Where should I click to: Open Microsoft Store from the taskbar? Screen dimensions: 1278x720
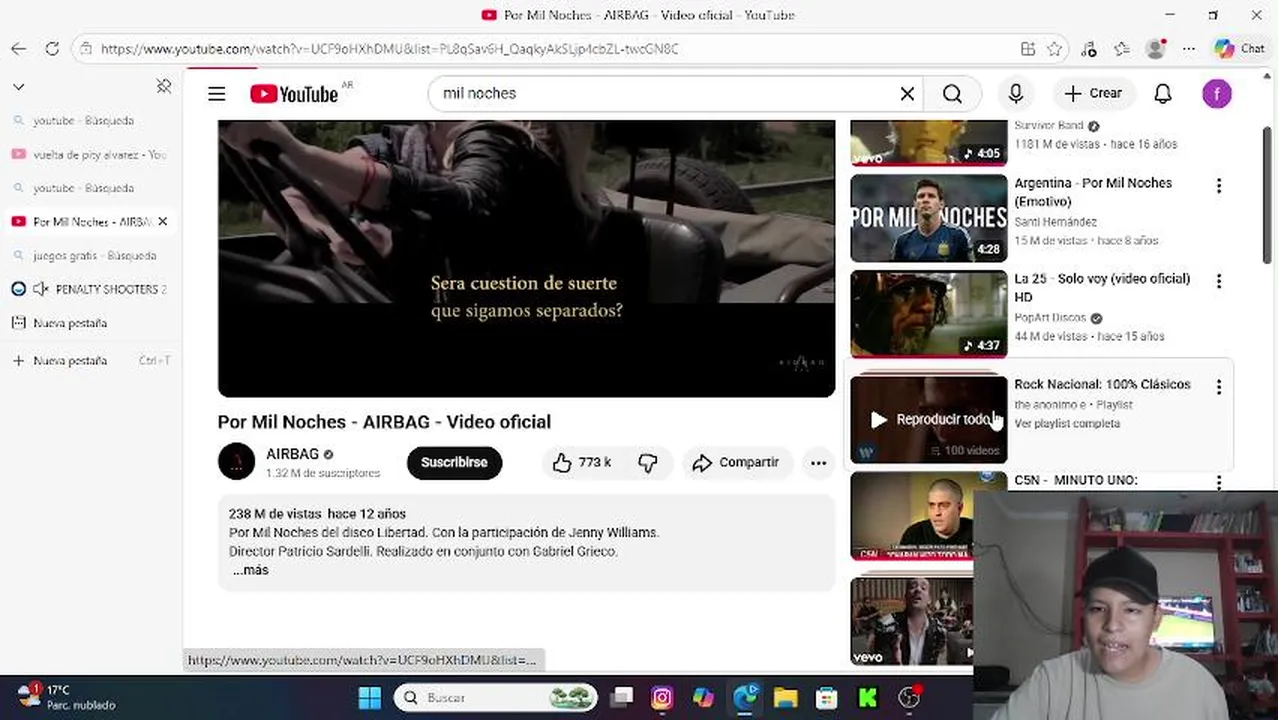[826, 697]
